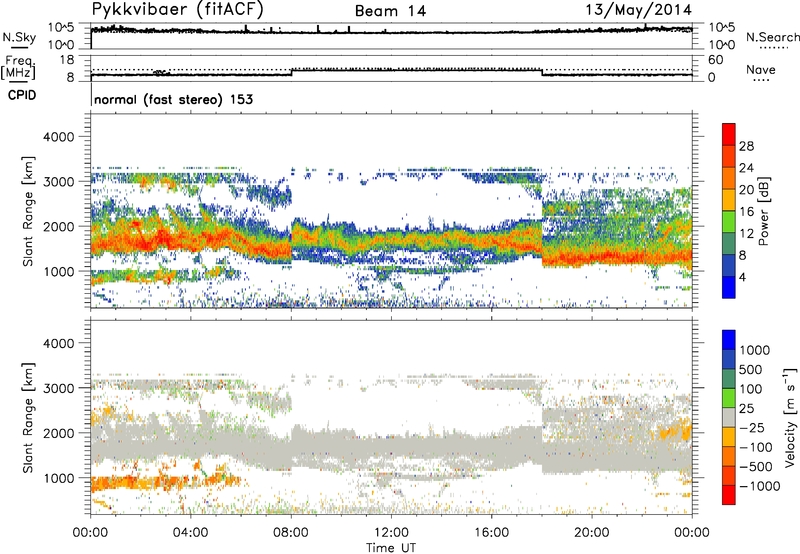Click the 16:00 time axis label
The height and width of the screenshot is (554, 800).
pos(491,533)
